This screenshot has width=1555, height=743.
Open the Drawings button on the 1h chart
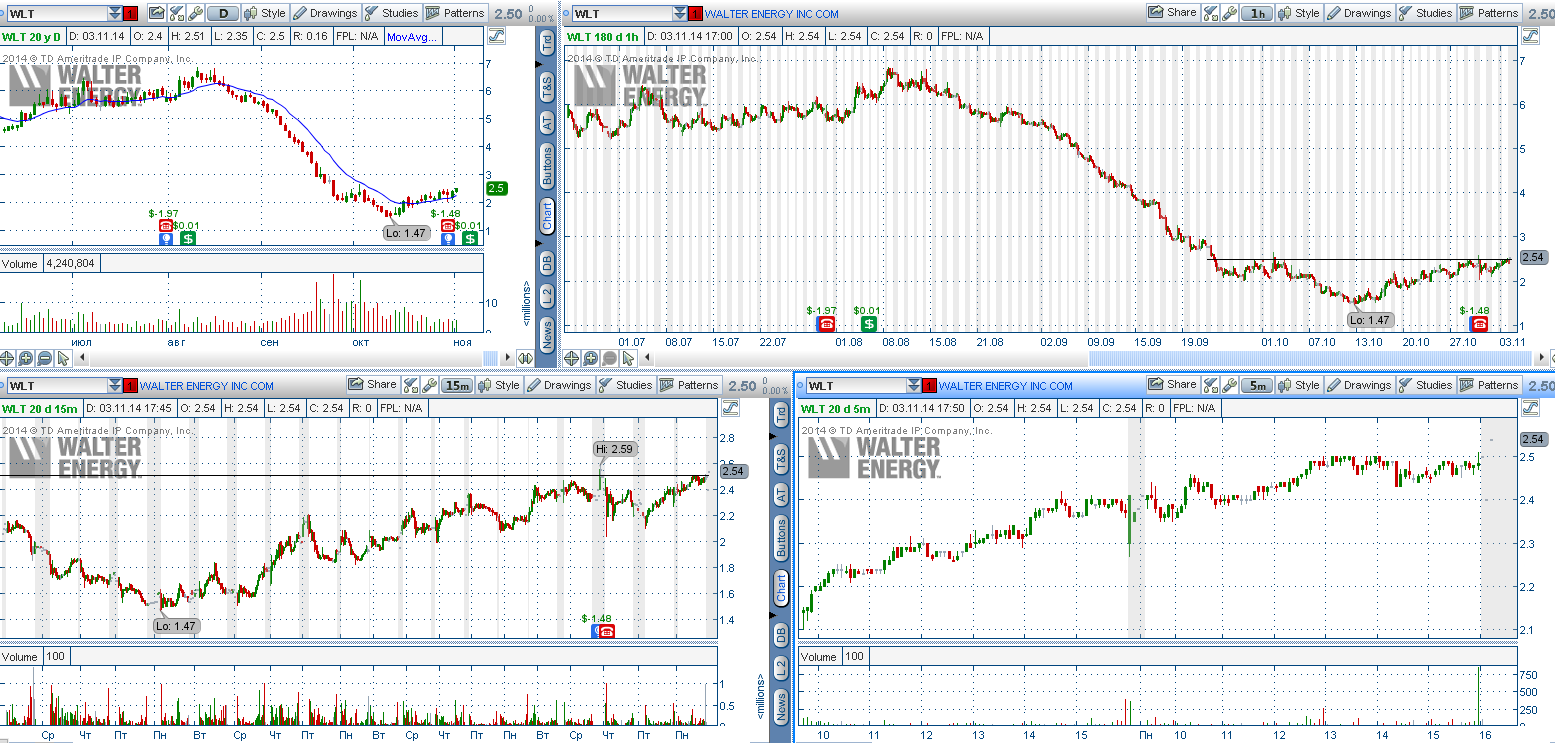pos(1358,13)
